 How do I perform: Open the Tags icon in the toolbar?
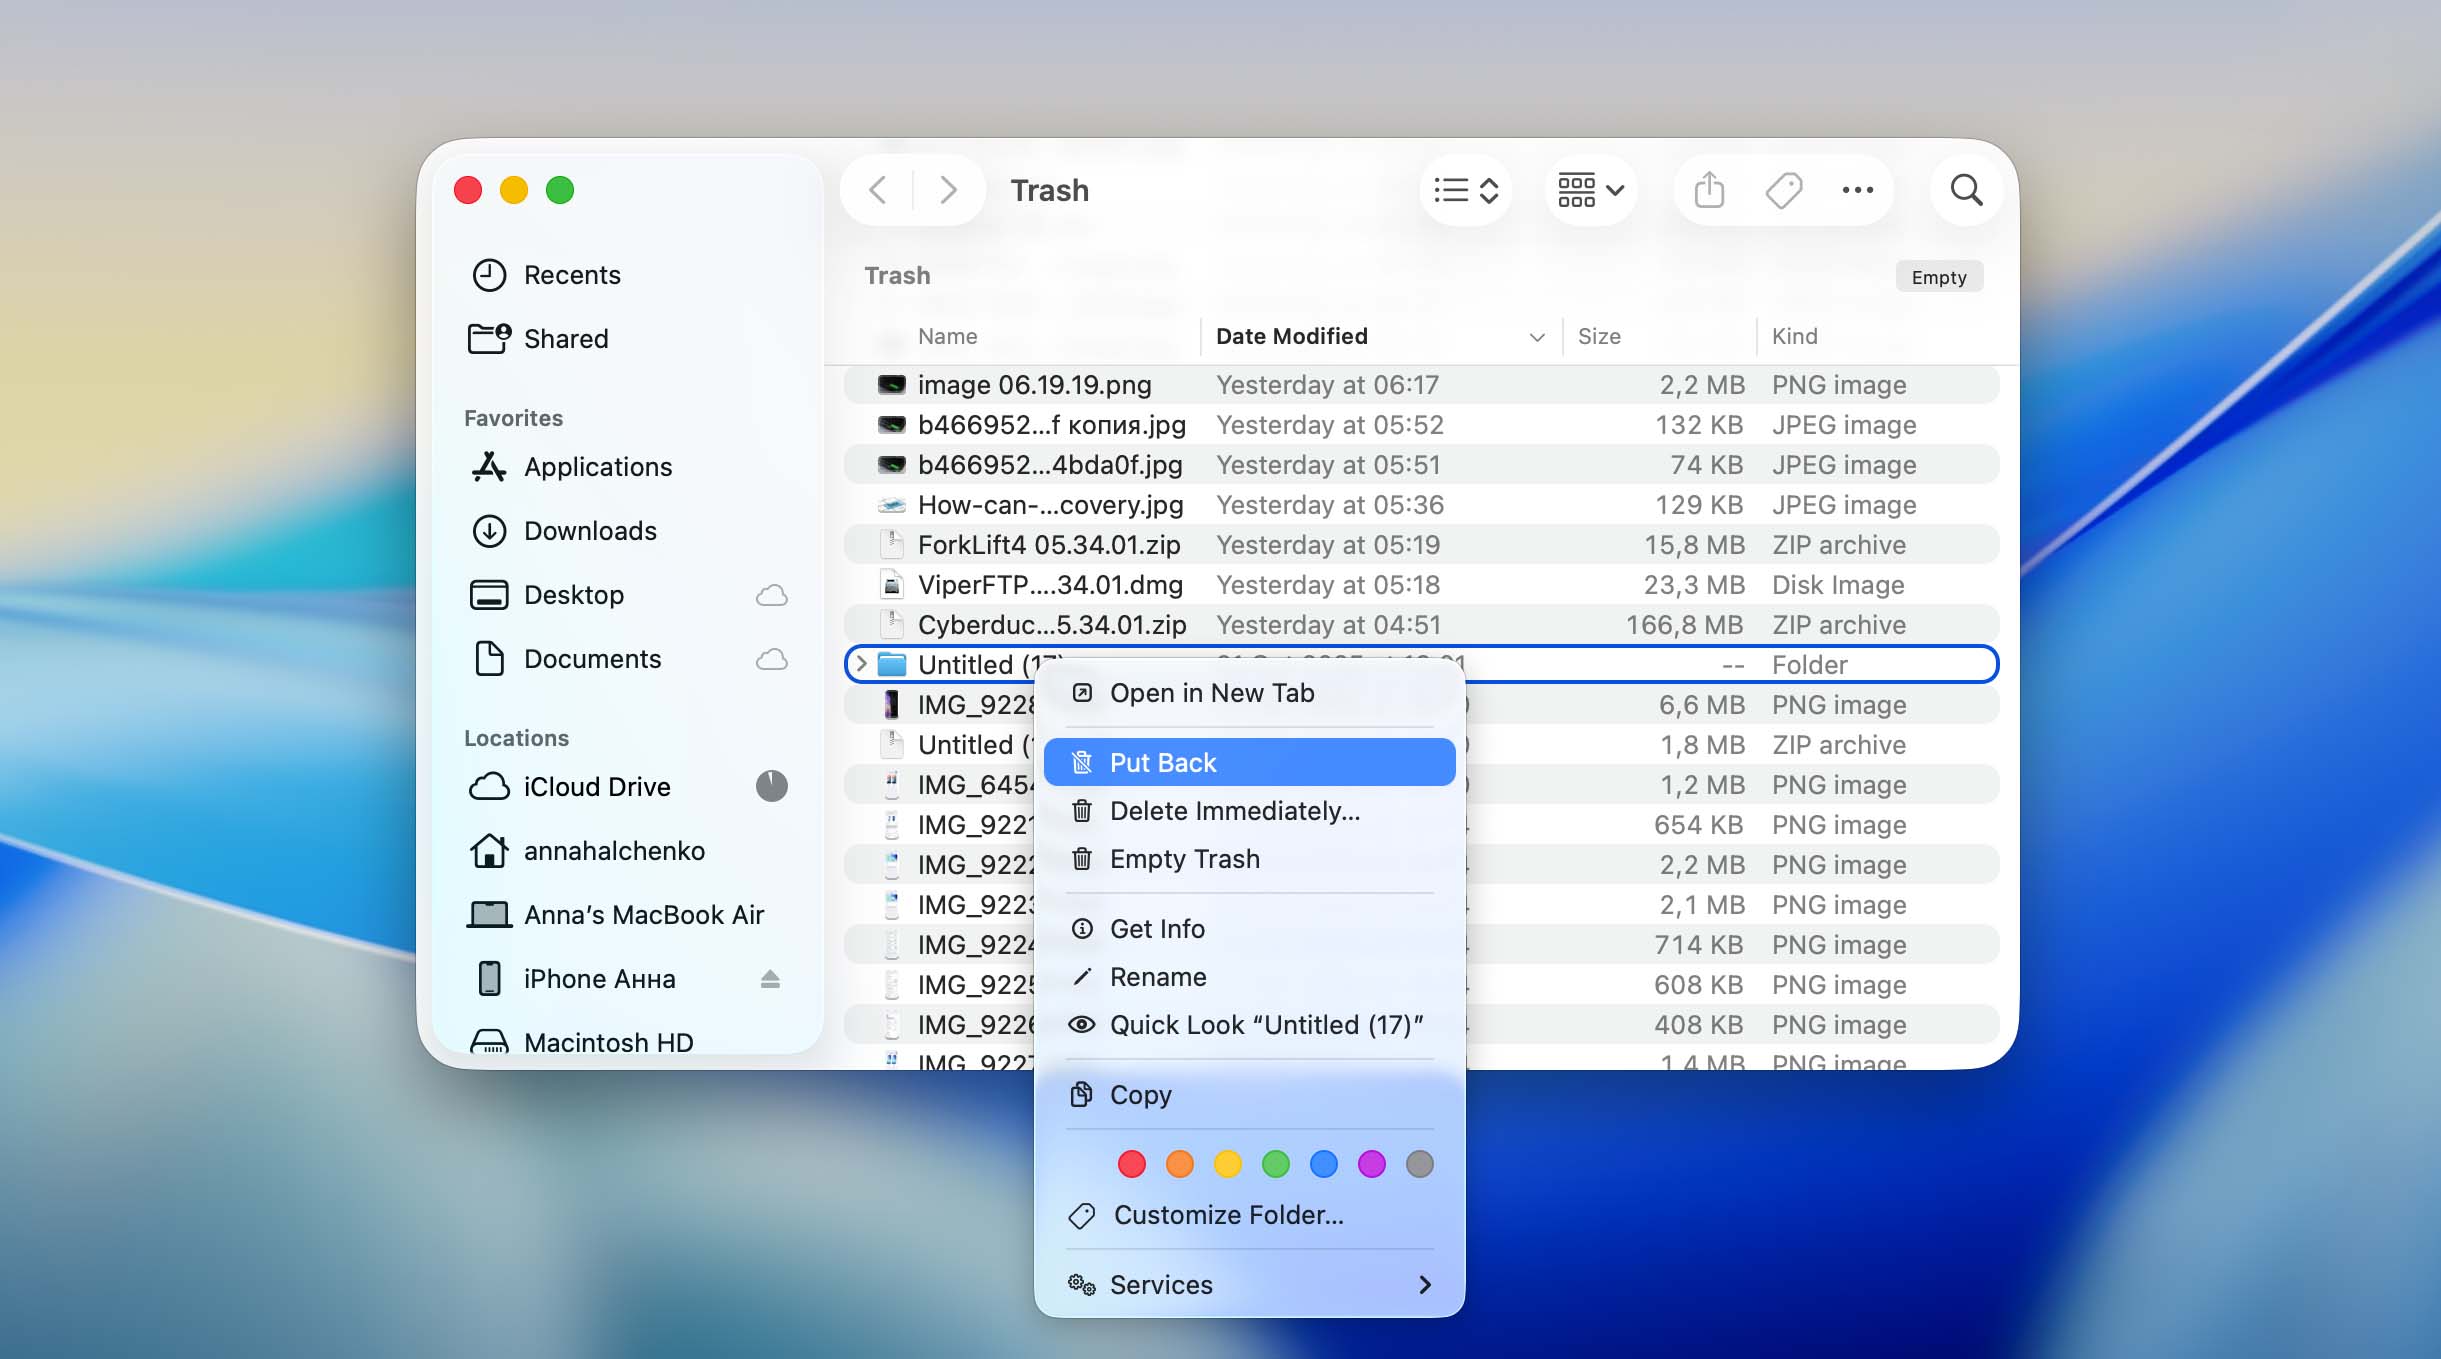pos(1784,190)
